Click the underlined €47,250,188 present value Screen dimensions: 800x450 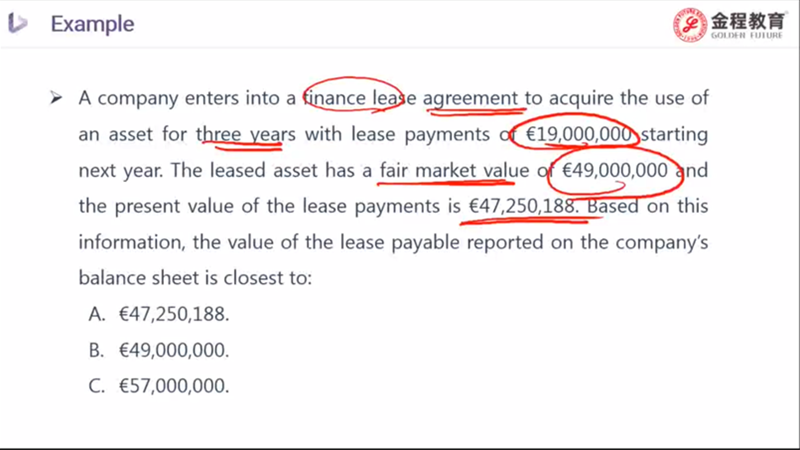[x=521, y=206]
